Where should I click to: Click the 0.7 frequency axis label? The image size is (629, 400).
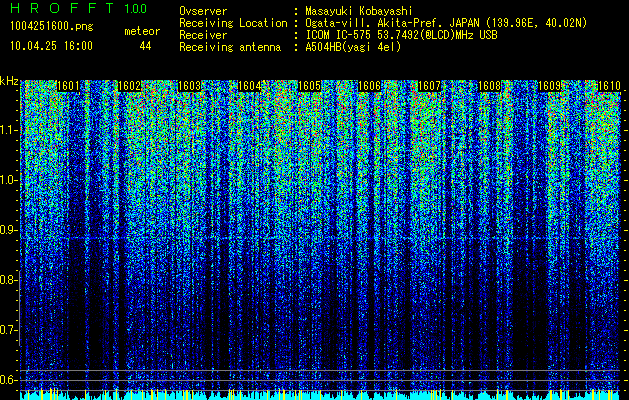9,330
